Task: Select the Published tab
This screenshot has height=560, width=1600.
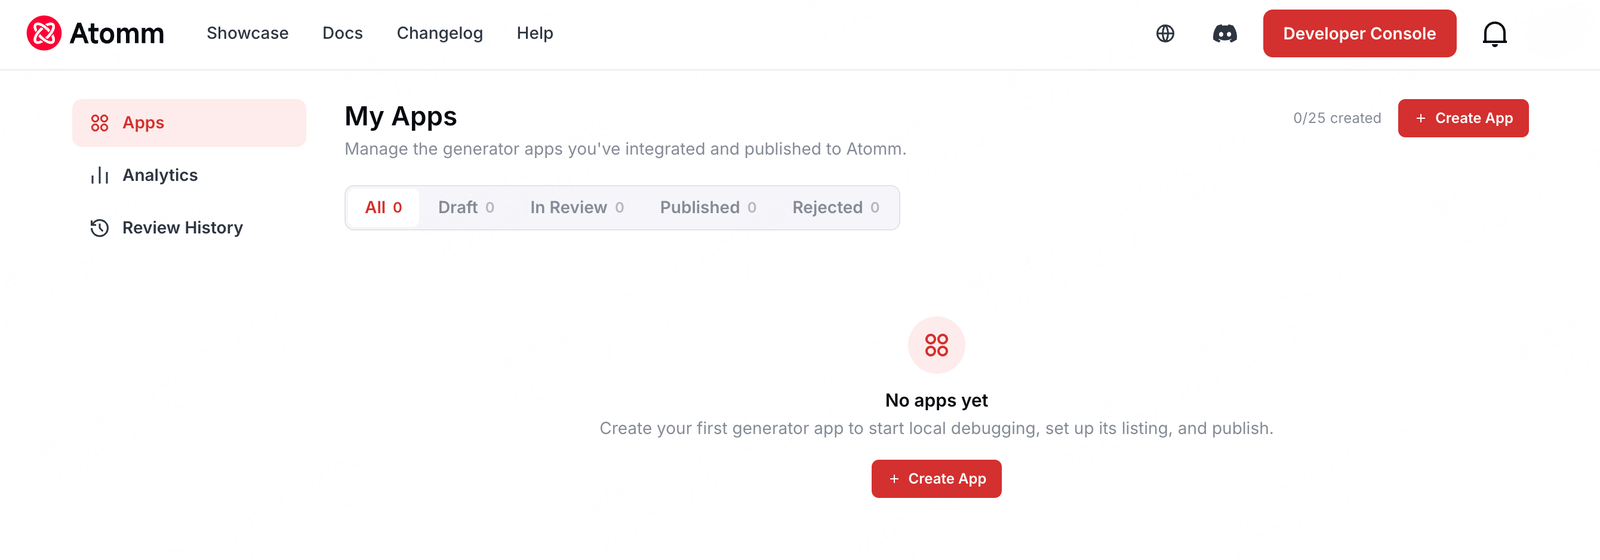Action: 708,208
